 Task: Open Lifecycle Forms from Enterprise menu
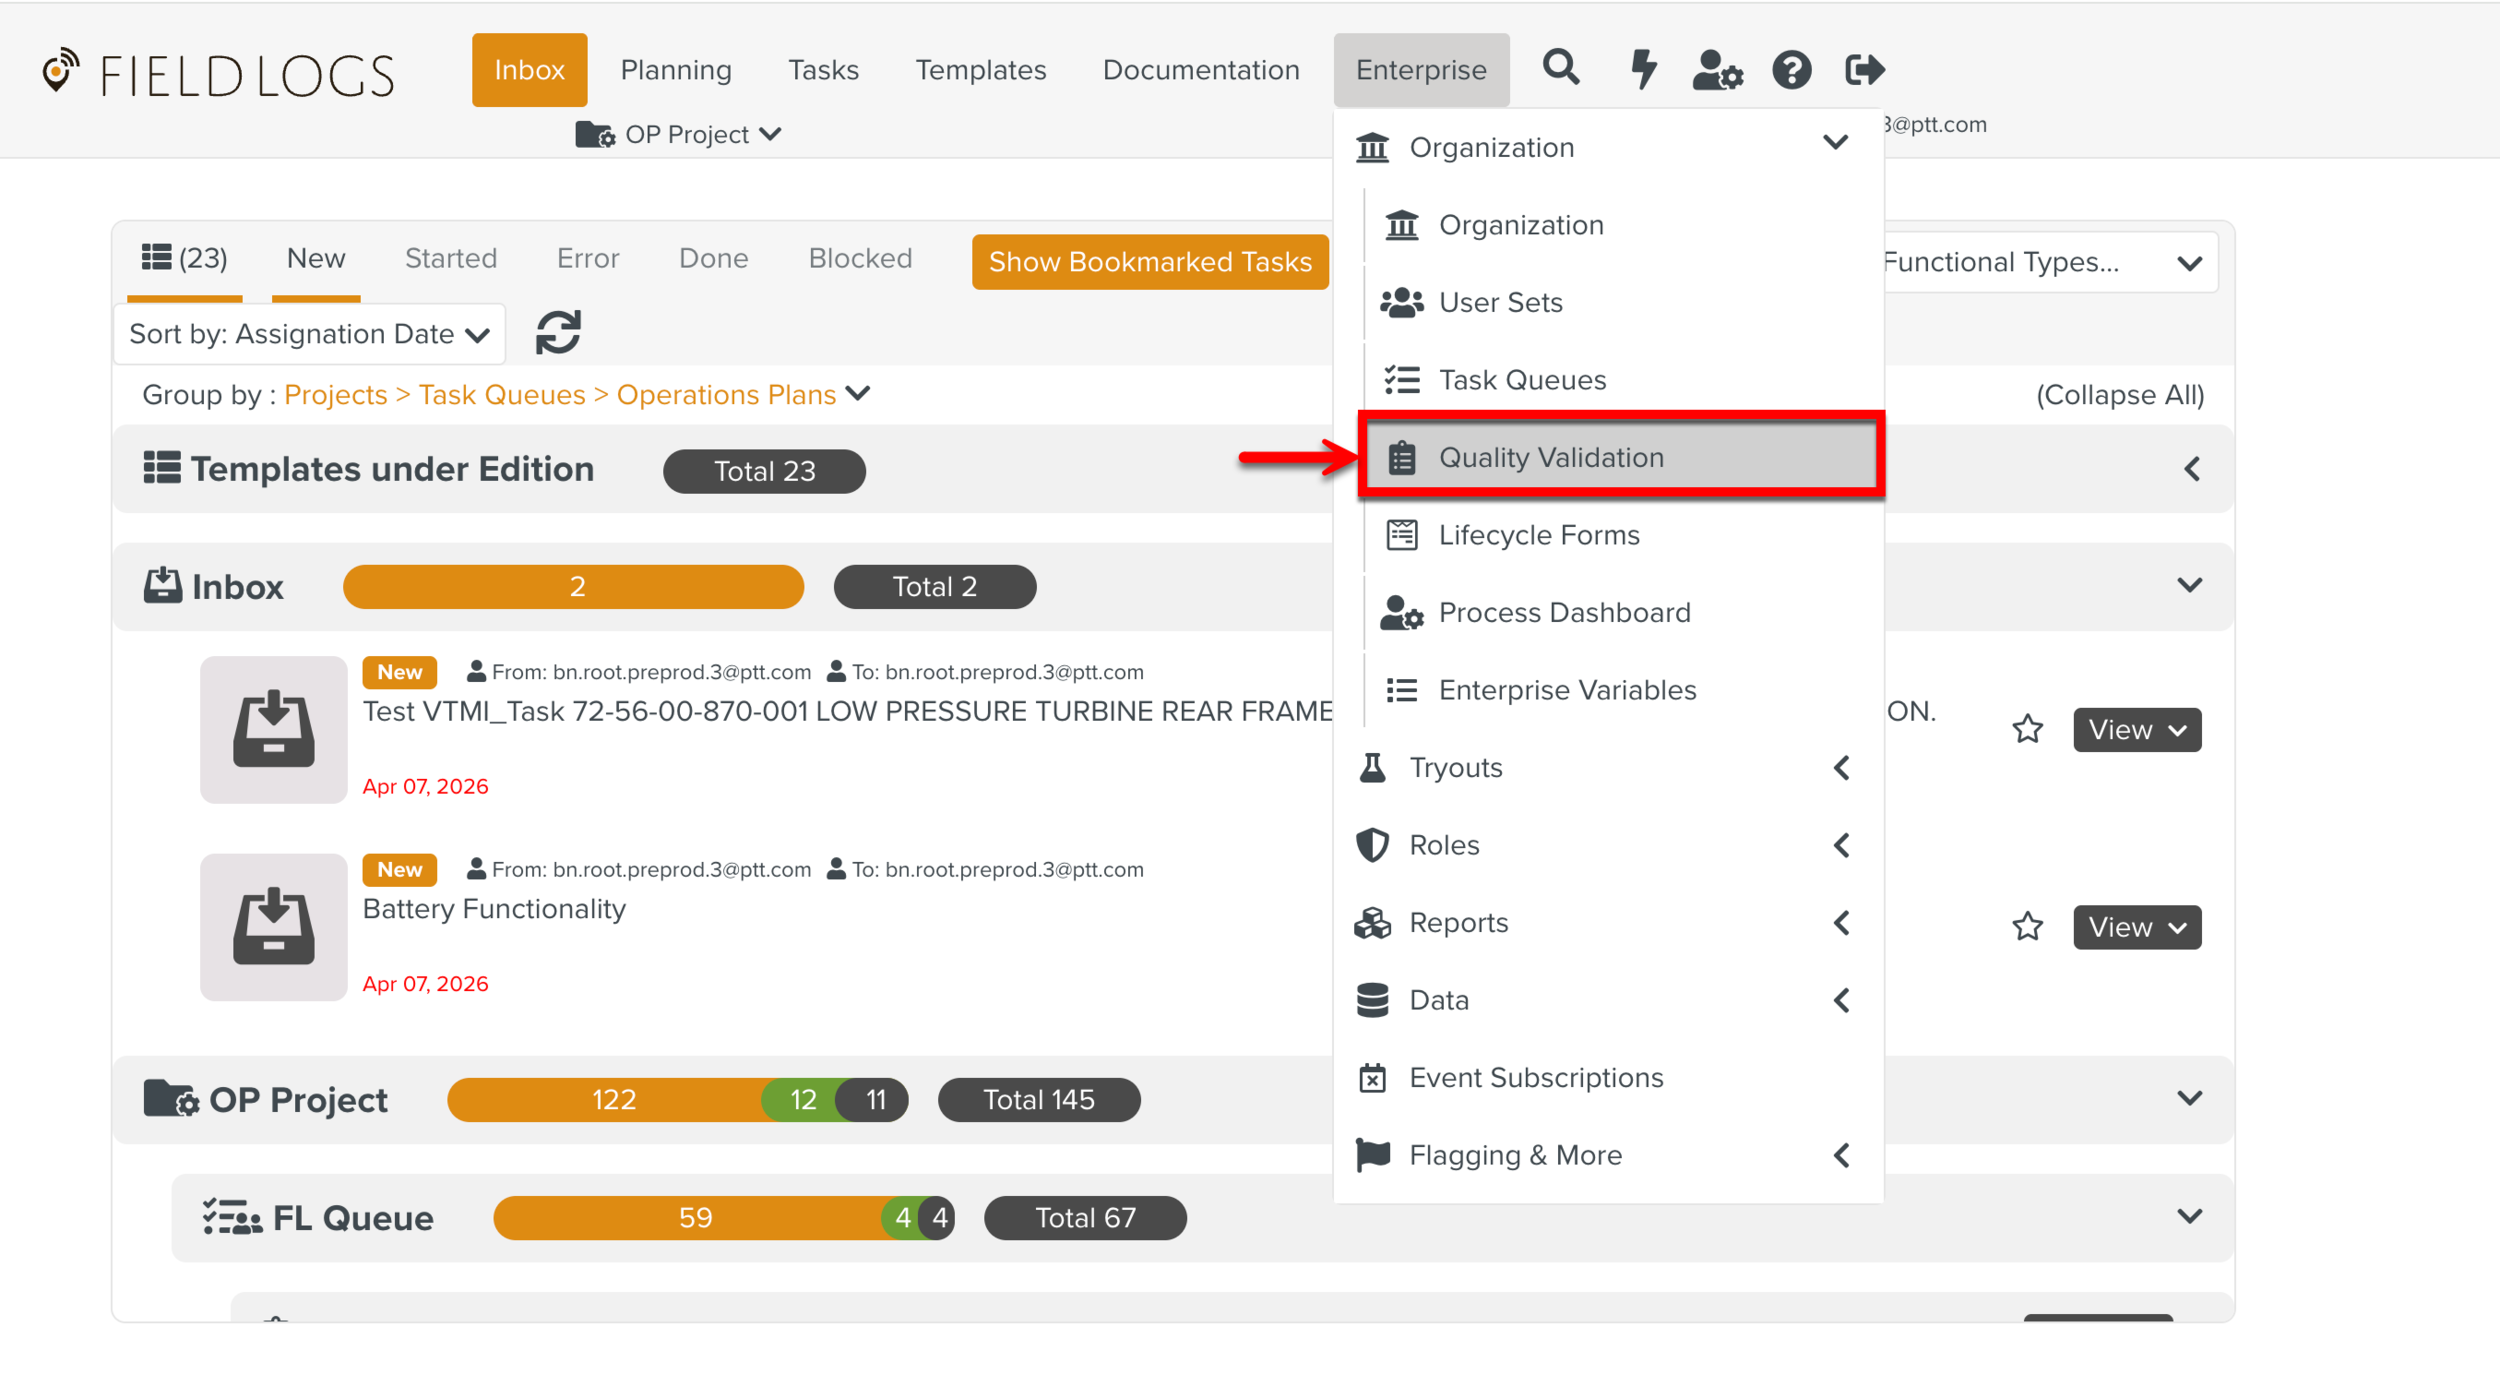pyautogui.click(x=1538, y=535)
